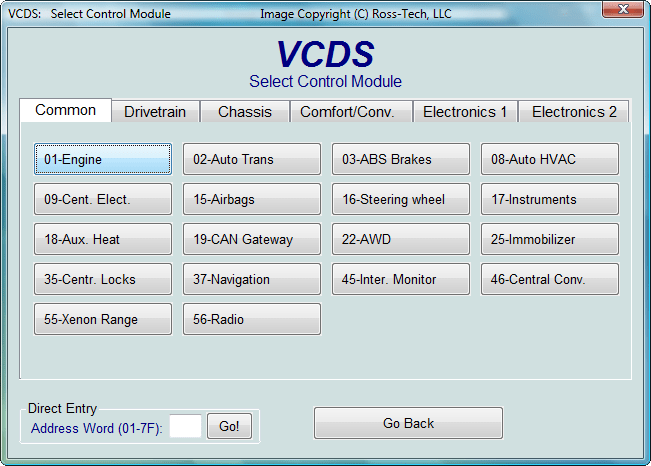Screen dimensions: 651x466
Task: Show the Electronics 1 tab
Action: click(x=465, y=112)
